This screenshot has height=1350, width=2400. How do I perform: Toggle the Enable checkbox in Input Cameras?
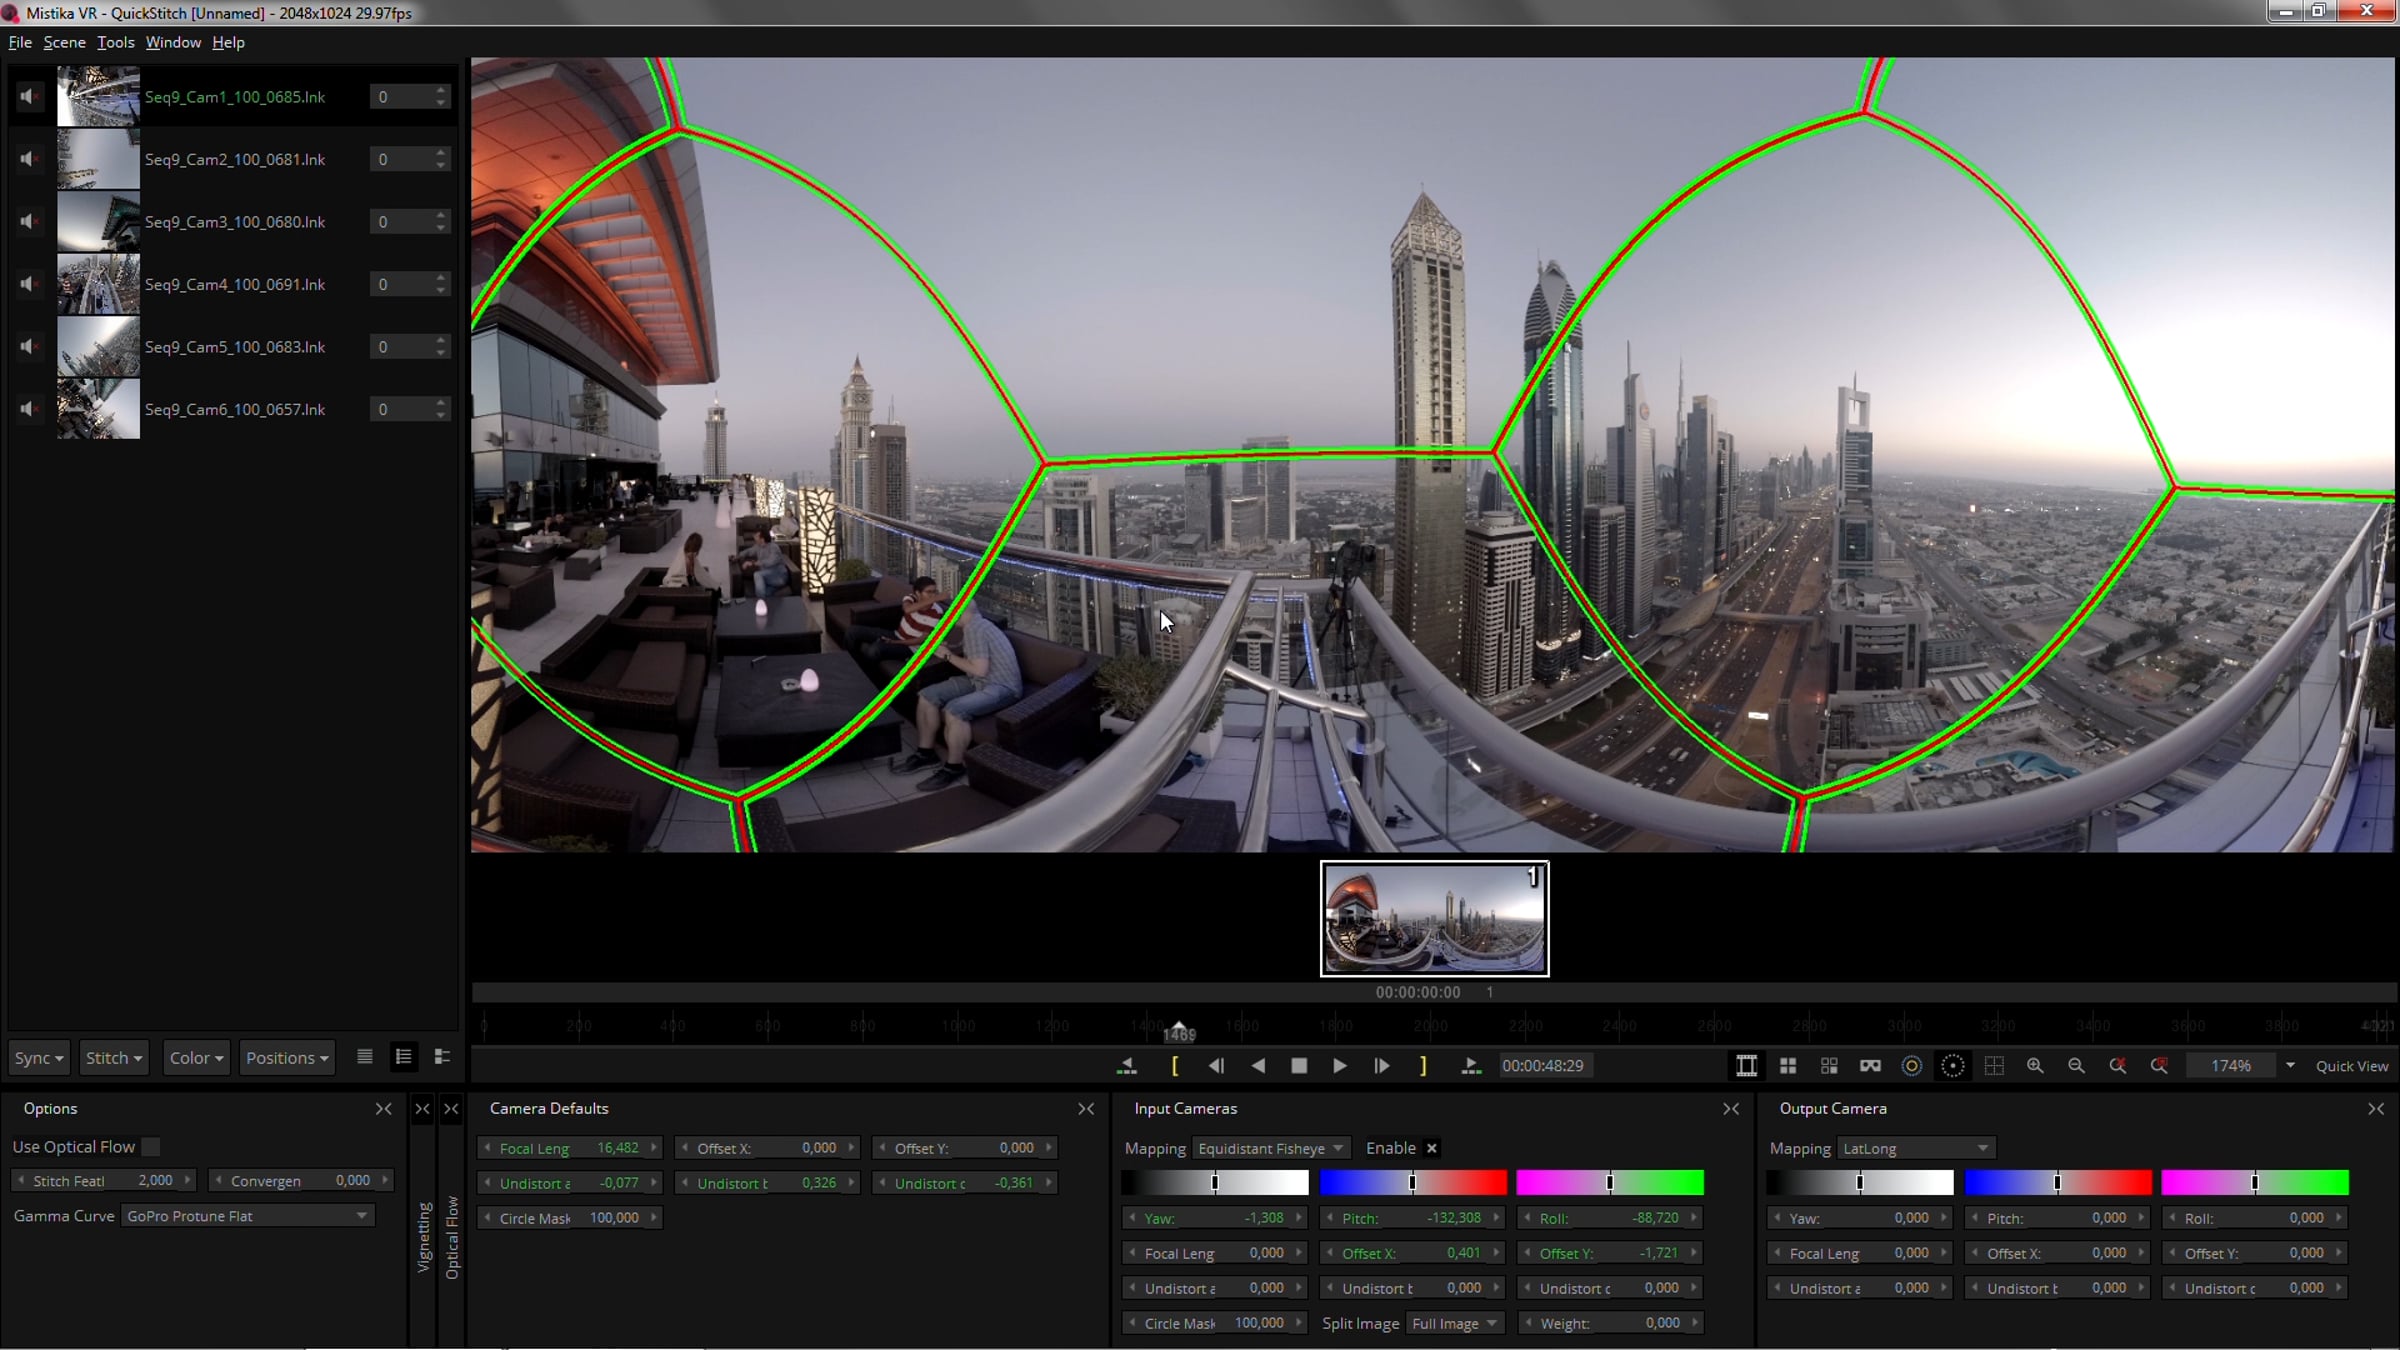[1431, 1148]
